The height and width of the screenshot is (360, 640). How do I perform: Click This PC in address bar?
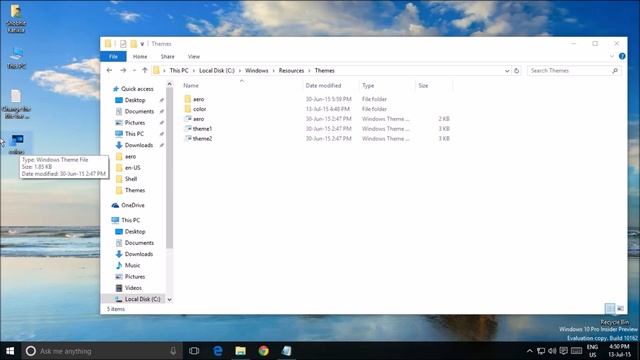point(179,71)
